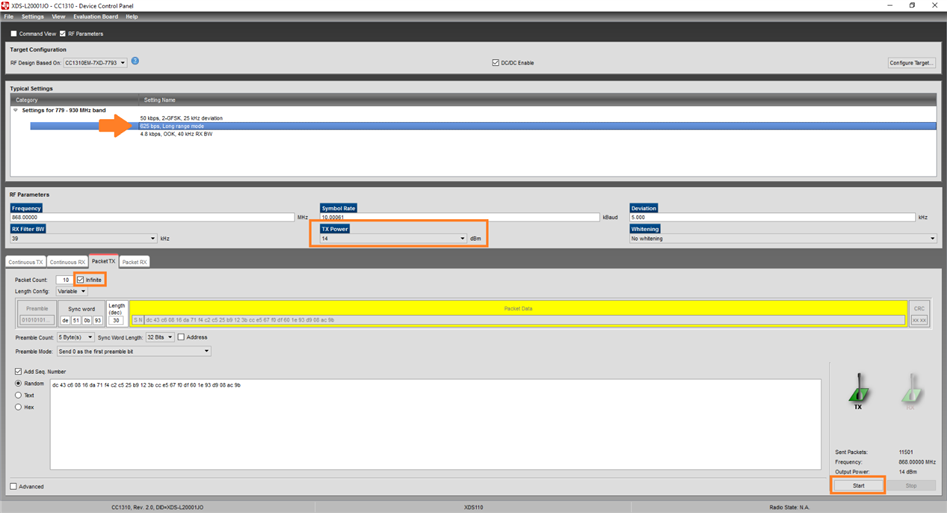This screenshot has height=513, width=947.
Task: Click the packet Length (dec) field
Action: tap(116, 320)
